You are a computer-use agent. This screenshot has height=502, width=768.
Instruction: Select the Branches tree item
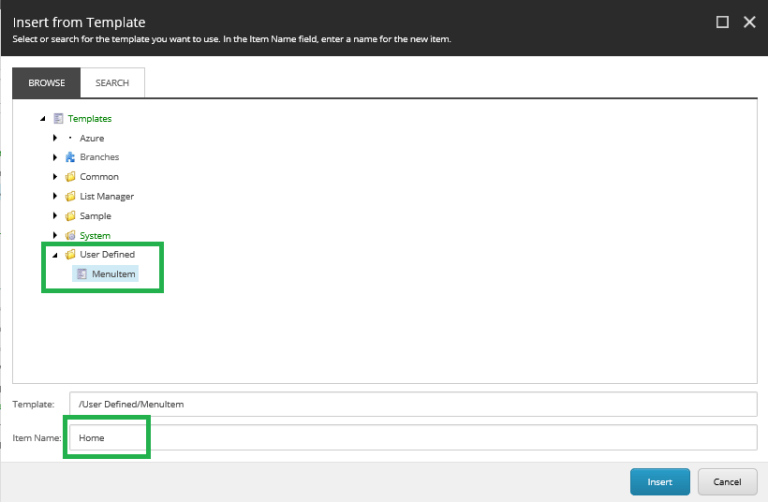[99, 157]
